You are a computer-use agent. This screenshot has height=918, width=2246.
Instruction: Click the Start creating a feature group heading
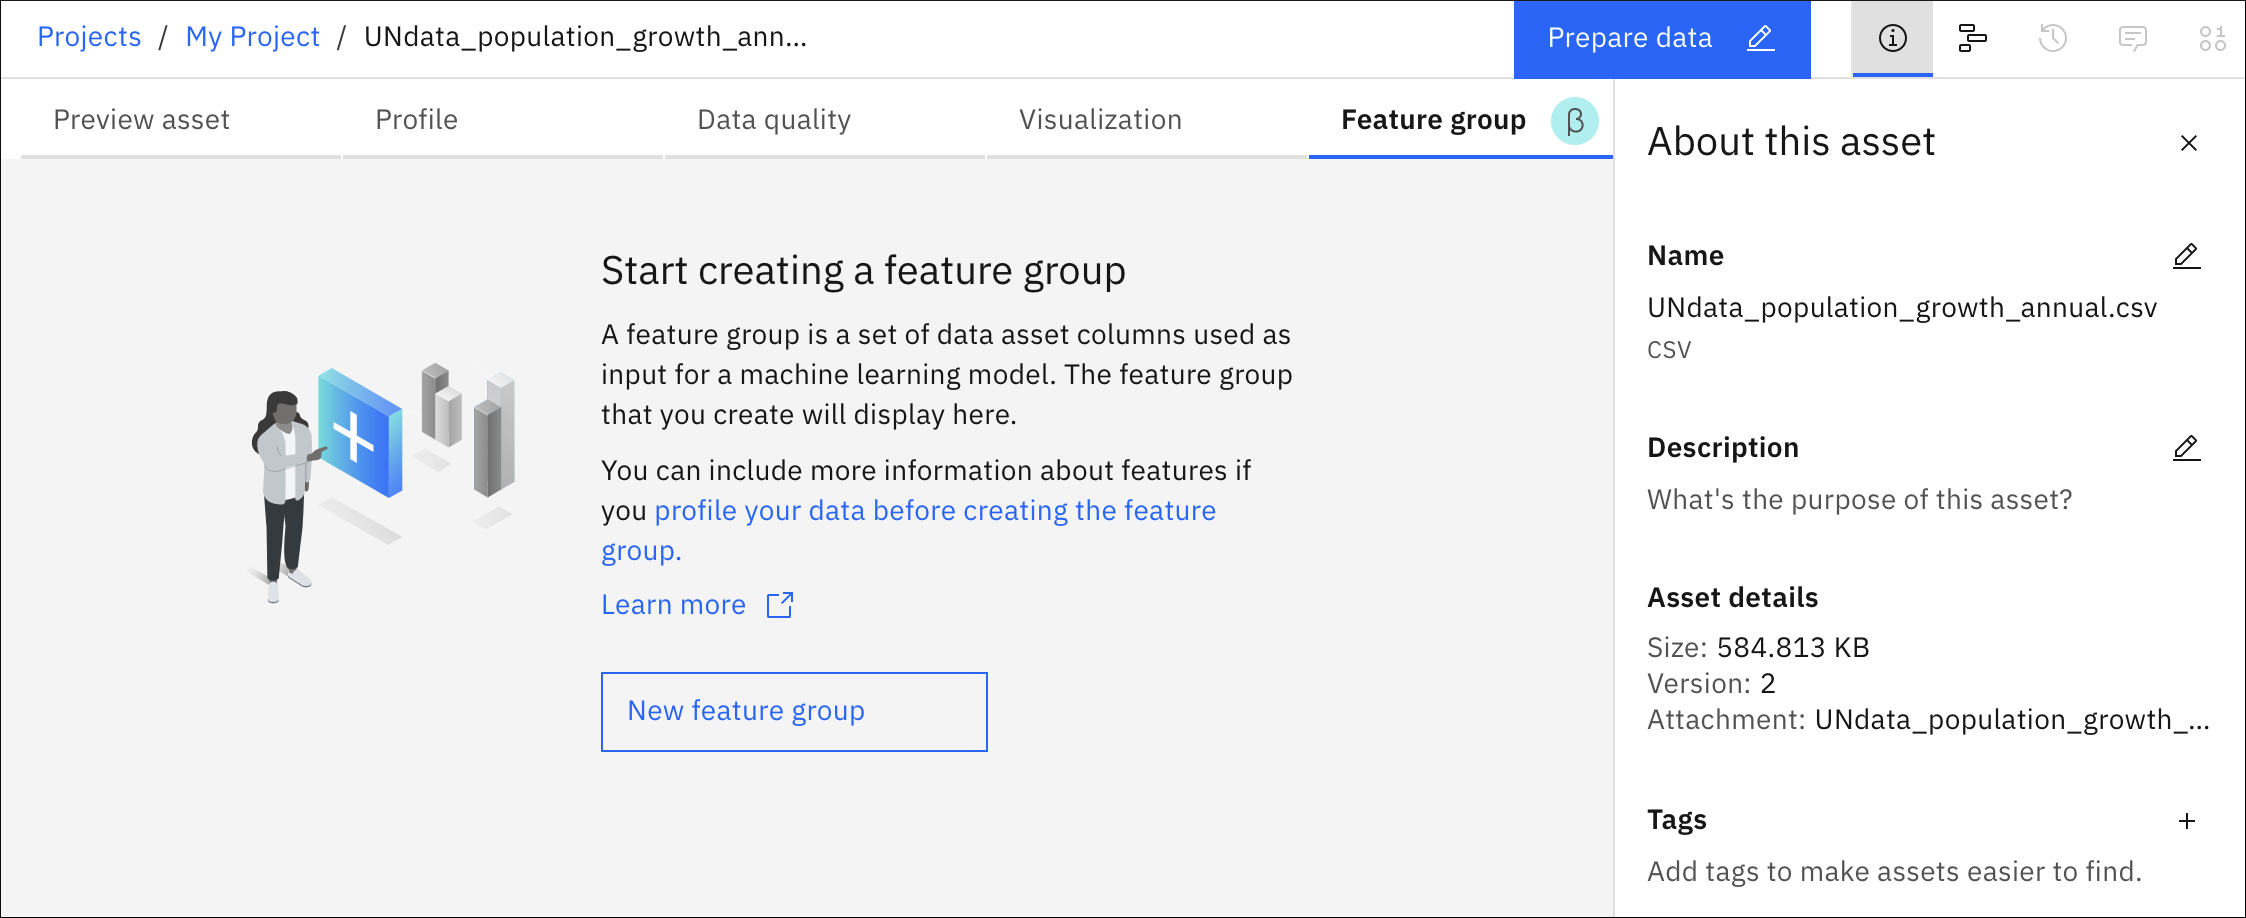tap(863, 271)
